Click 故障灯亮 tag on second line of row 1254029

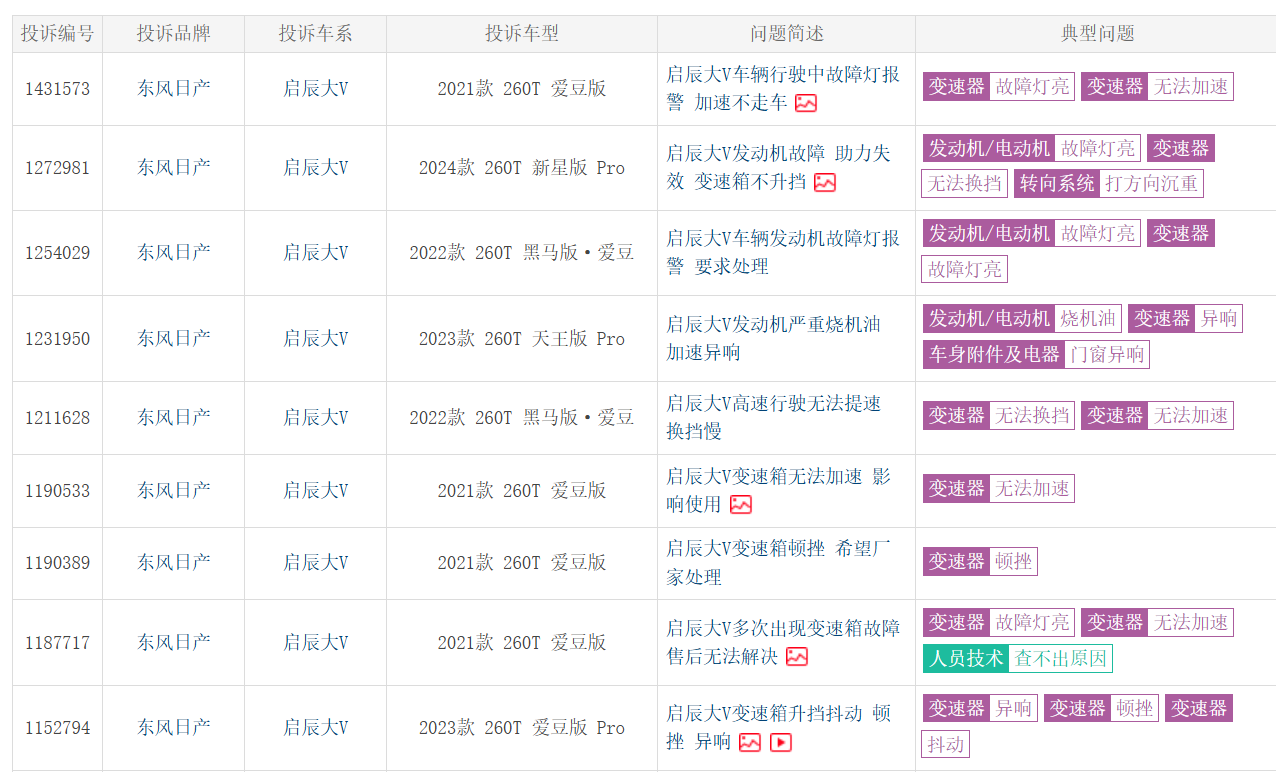point(964,269)
